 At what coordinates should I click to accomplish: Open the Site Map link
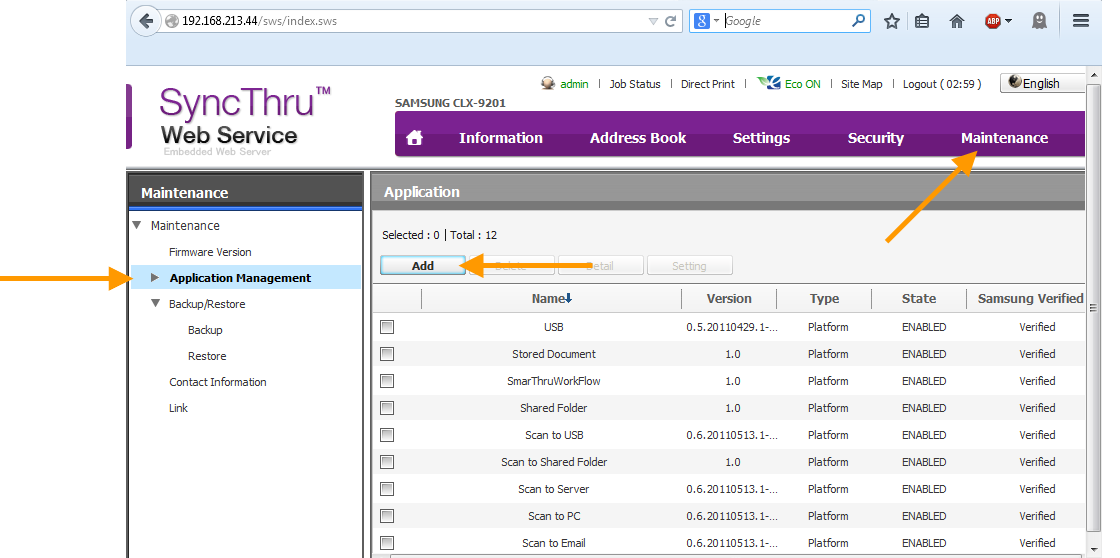click(x=861, y=84)
